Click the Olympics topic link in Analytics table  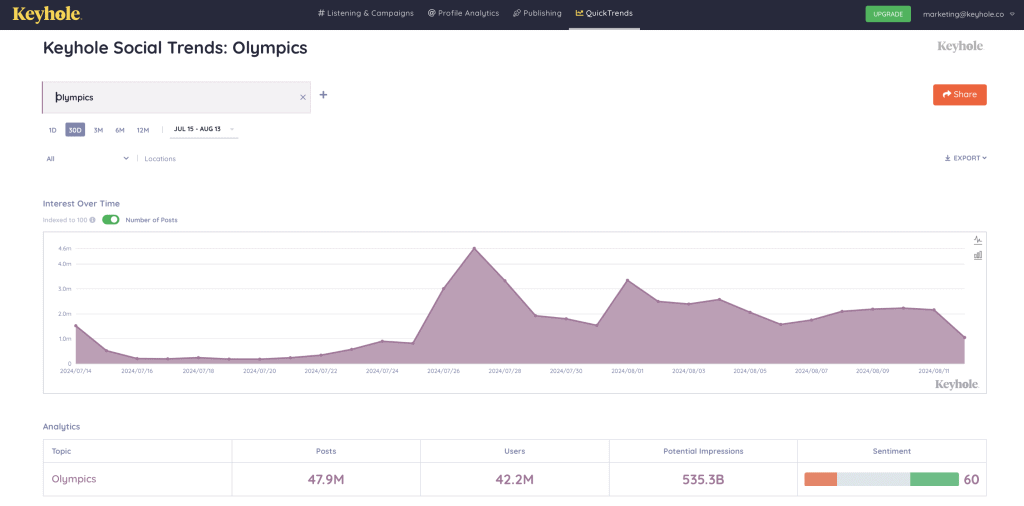point(74,479)
